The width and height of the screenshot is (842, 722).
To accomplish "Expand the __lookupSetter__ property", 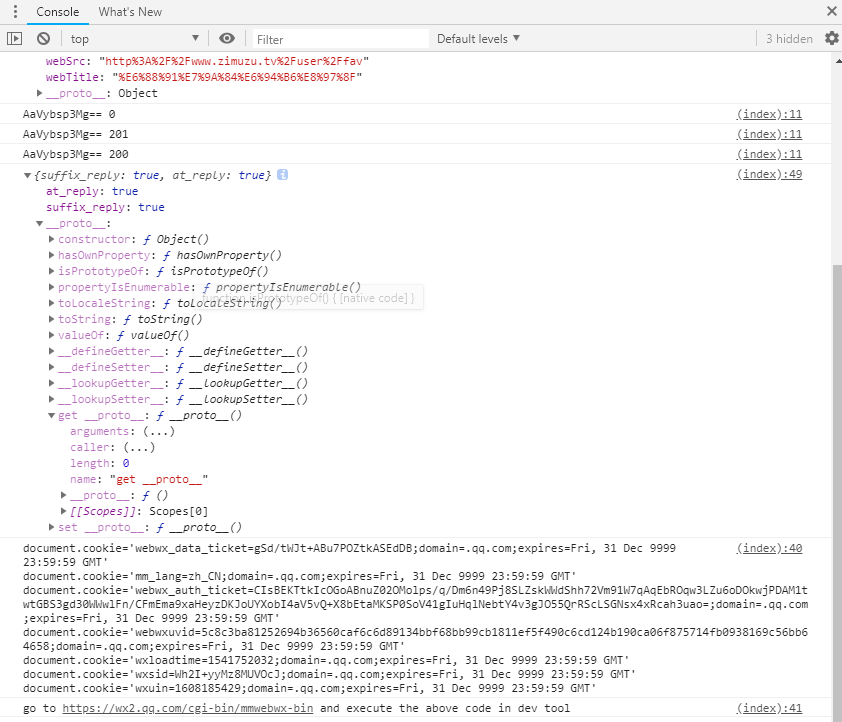I will [52, 399].
